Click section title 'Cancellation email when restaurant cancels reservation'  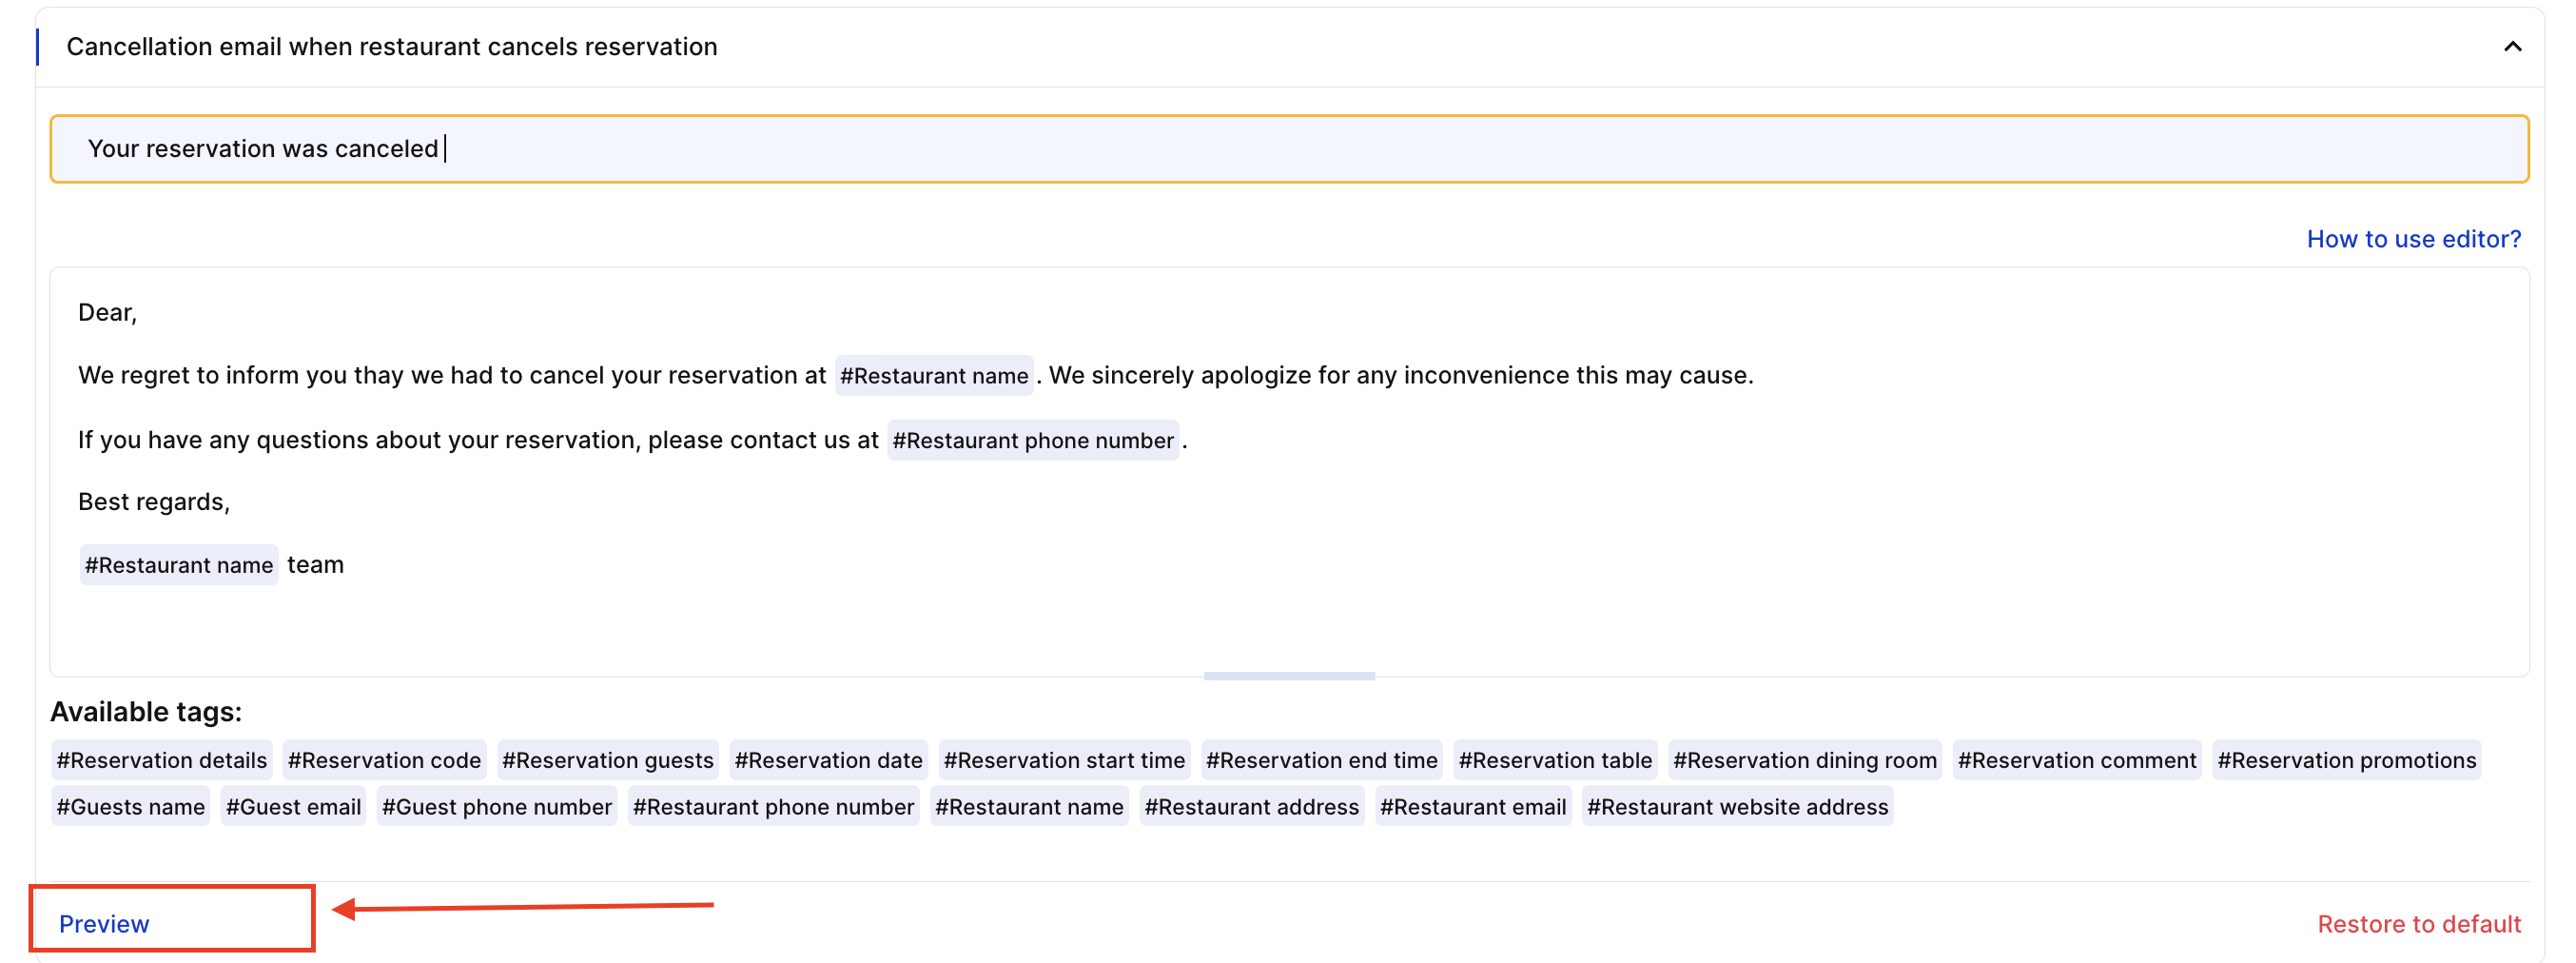coord(392,47)
